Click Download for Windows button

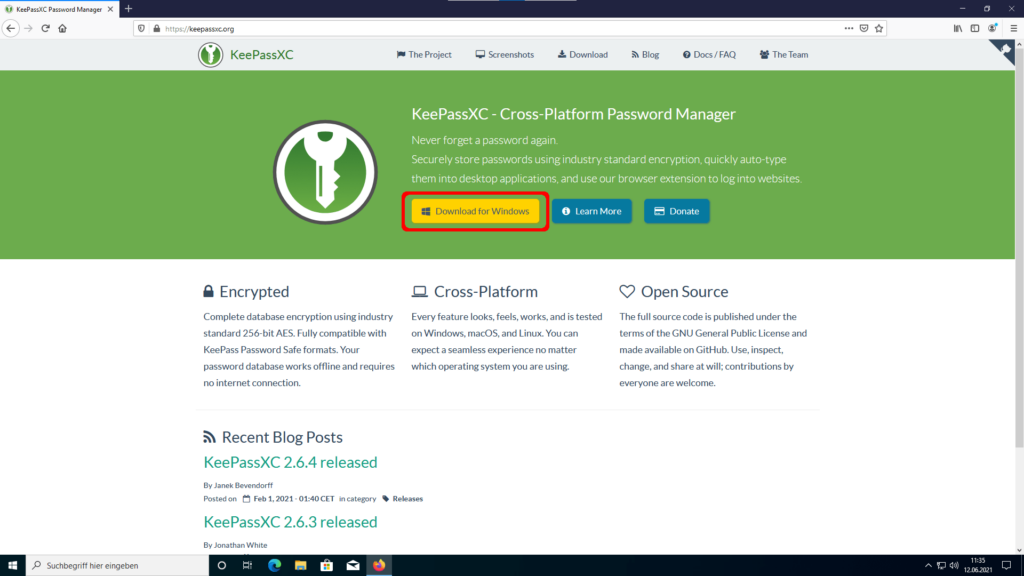pyautogui.click(x=475, y=211)
